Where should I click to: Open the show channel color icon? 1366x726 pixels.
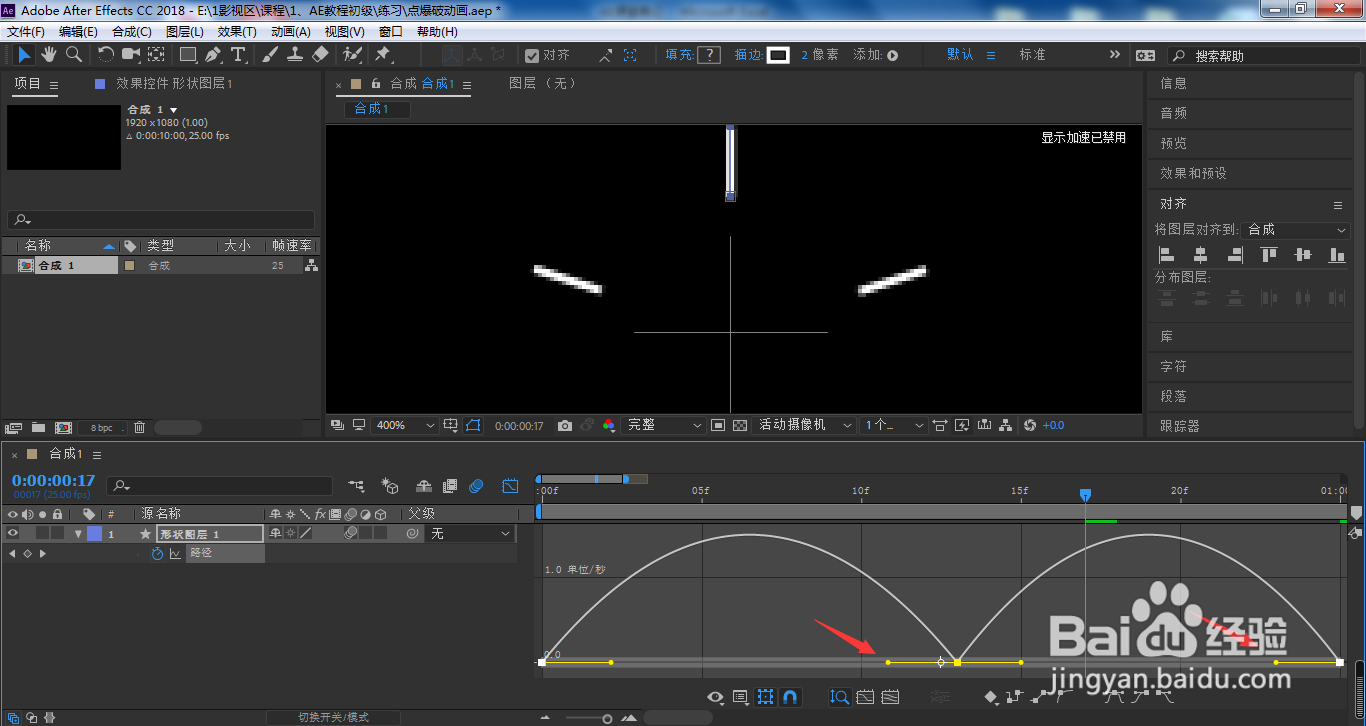tap(610, 425)
